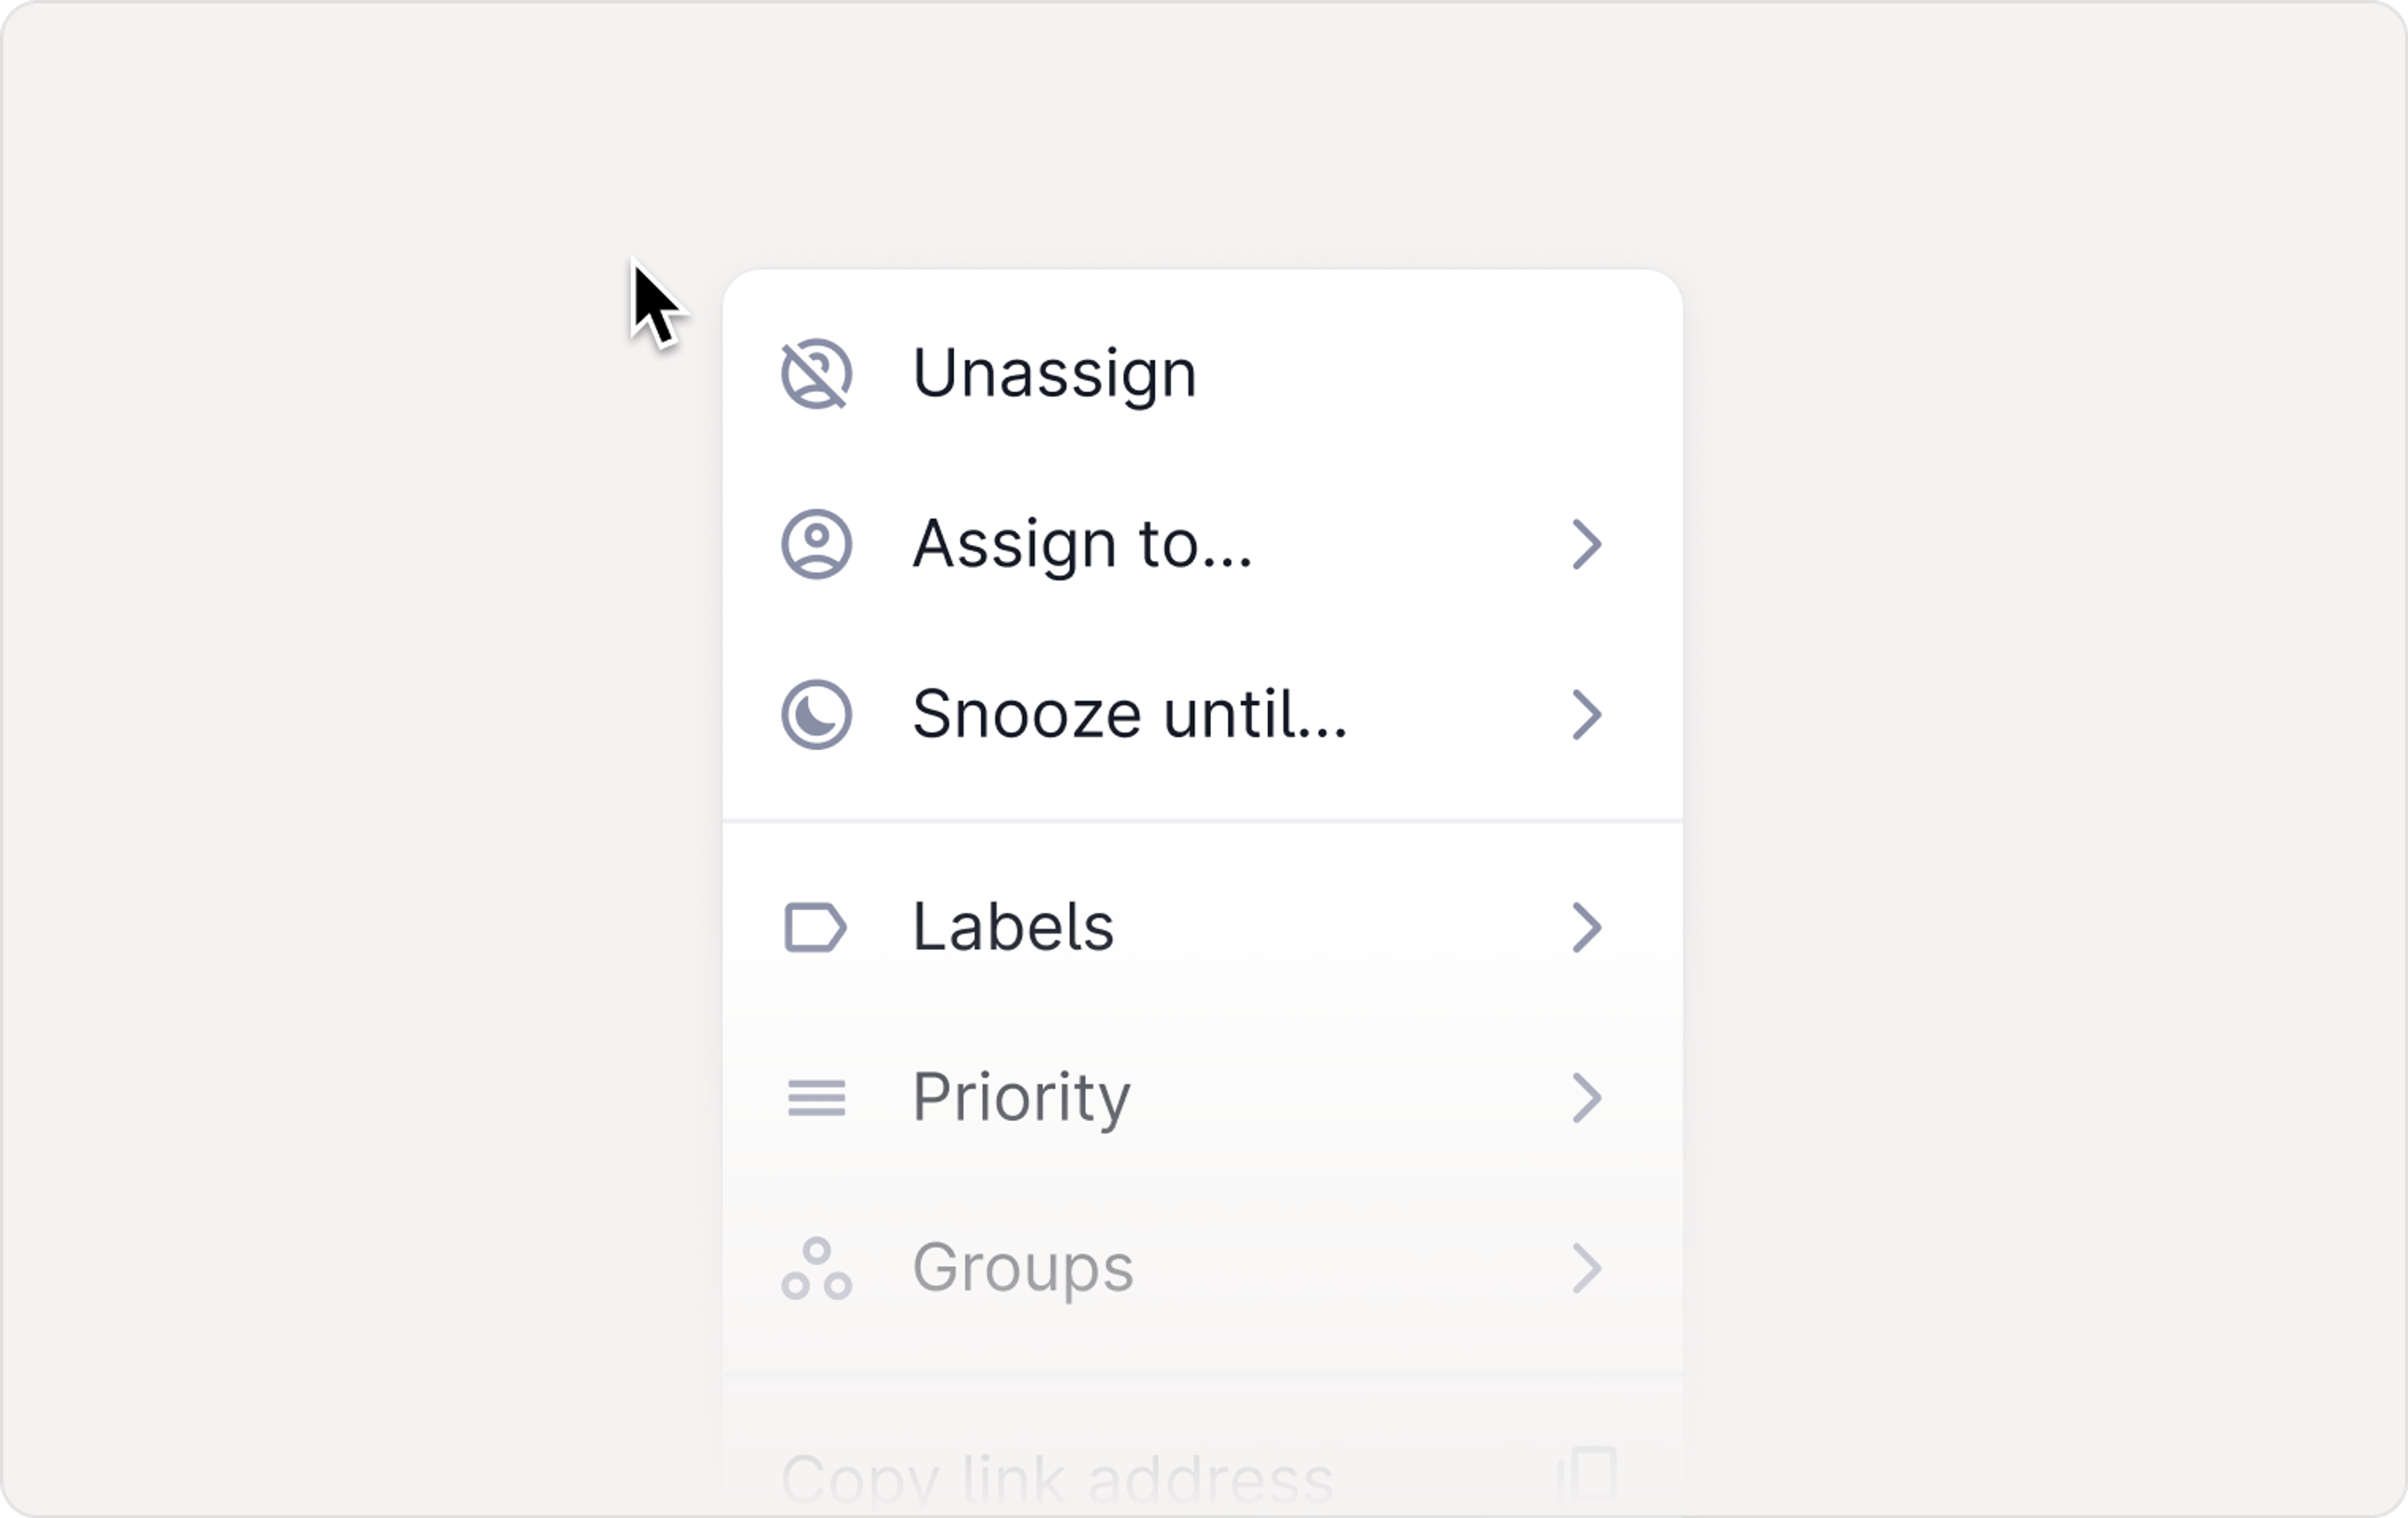Screen dimensions: 2408x1518
Task: Select Priority from the menu
Action: [1021, 1097]
